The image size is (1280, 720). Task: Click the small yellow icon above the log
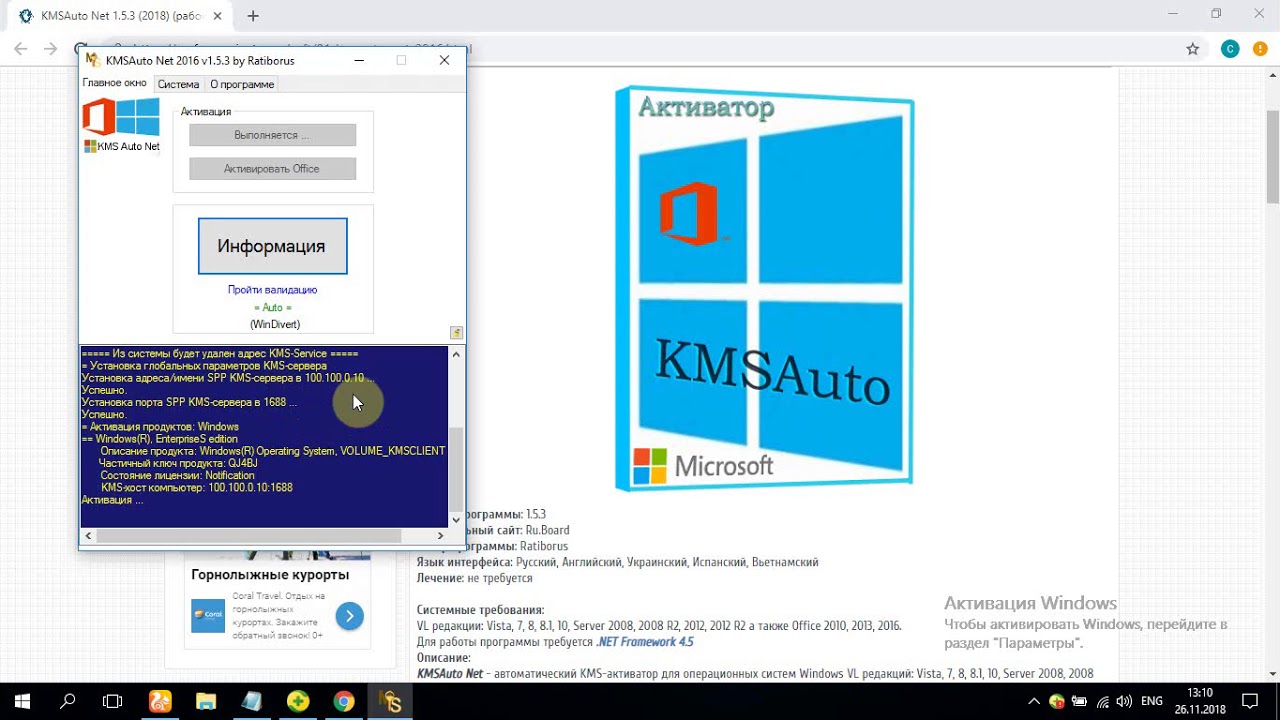click(456, 333)
